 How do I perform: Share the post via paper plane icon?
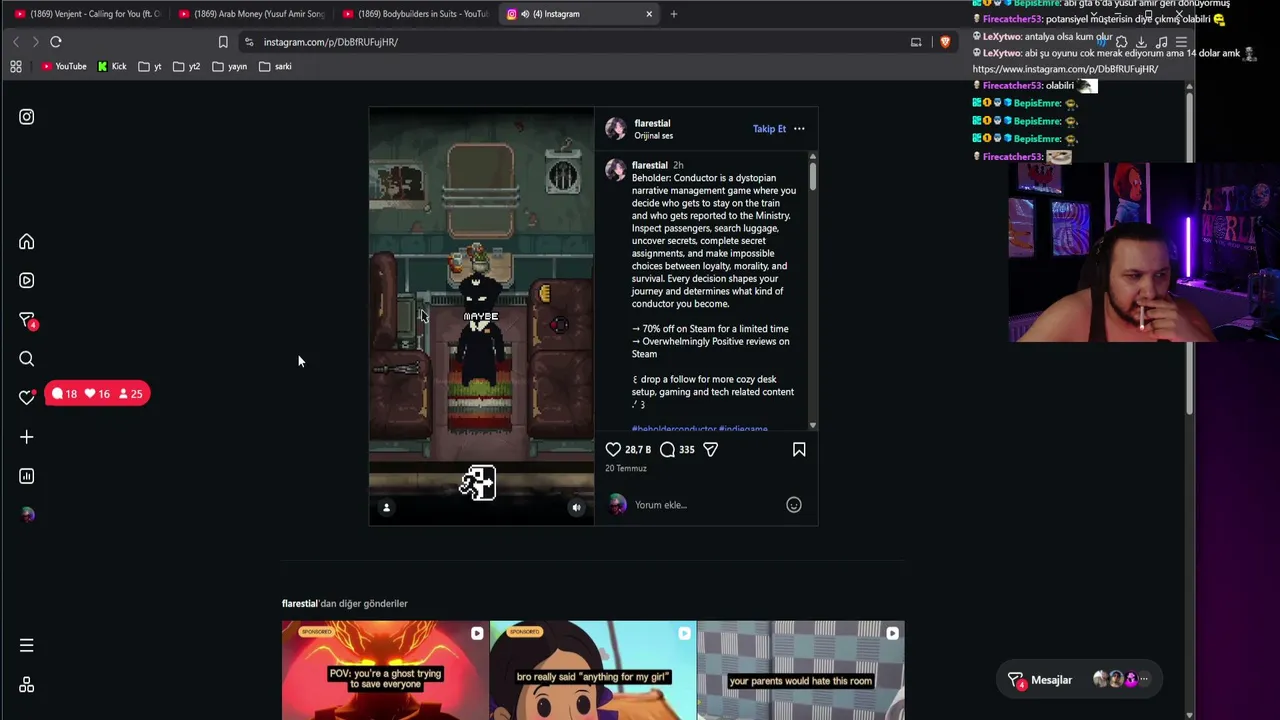pos(710,450)
